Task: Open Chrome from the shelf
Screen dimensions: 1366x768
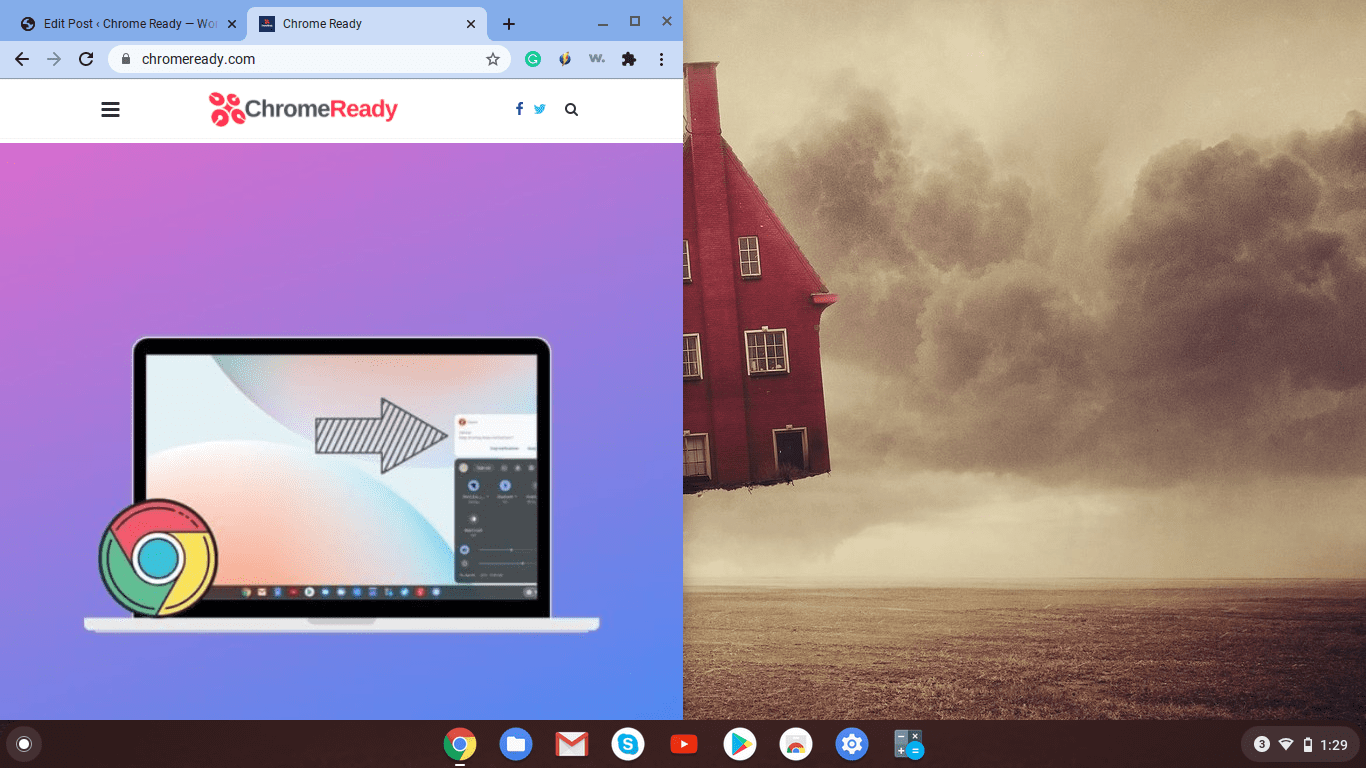Action: pos(460,744)
